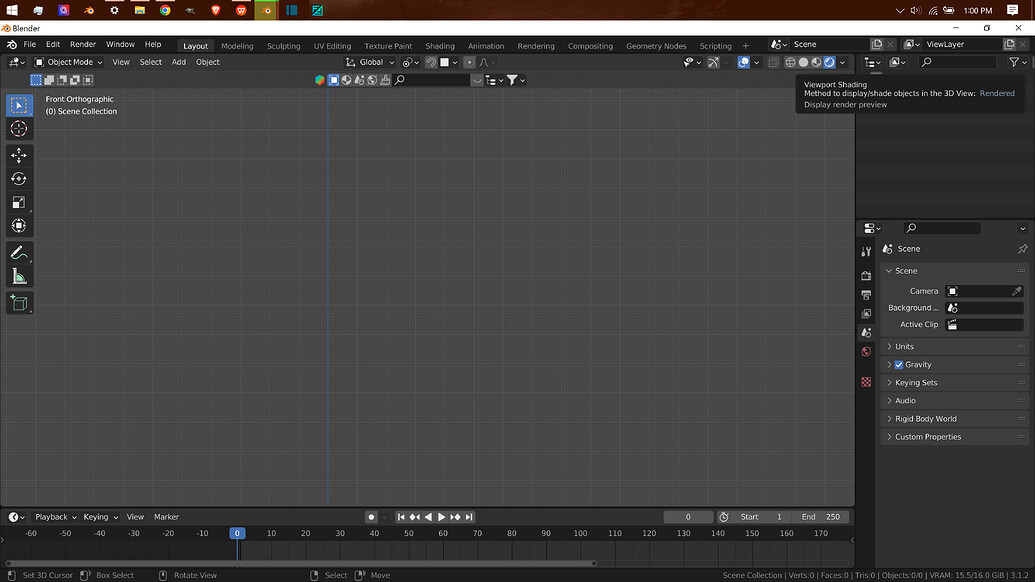Toggle snapping magnet button
The width and height of the screenshot is (1035, 582).
pos(431,62)
